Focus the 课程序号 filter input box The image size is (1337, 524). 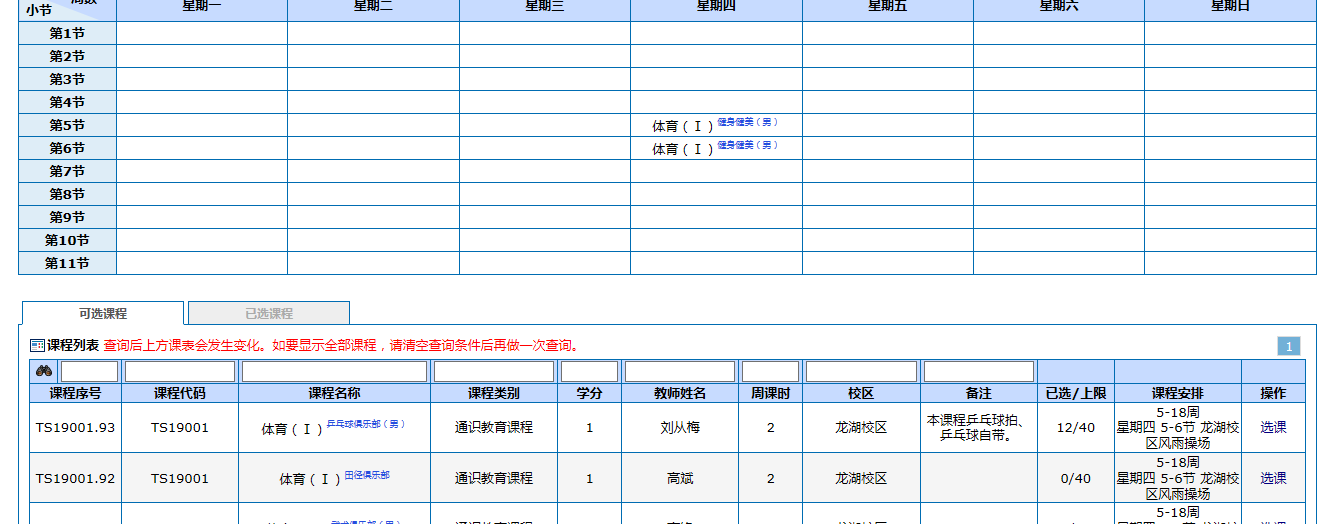(90, 371)
